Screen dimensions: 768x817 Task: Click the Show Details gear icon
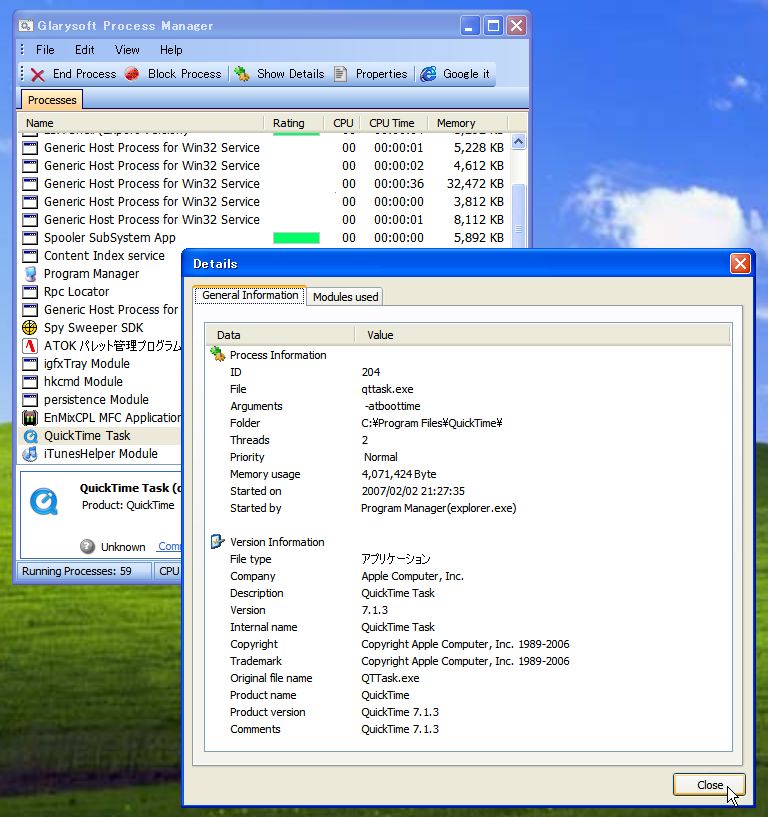[242, 74]
